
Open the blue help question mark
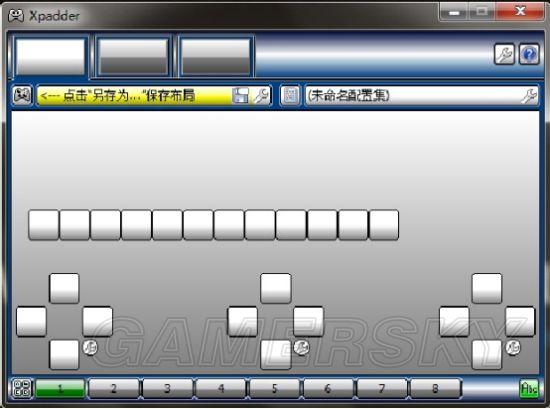pyautogui.click(x=529, y=54)
